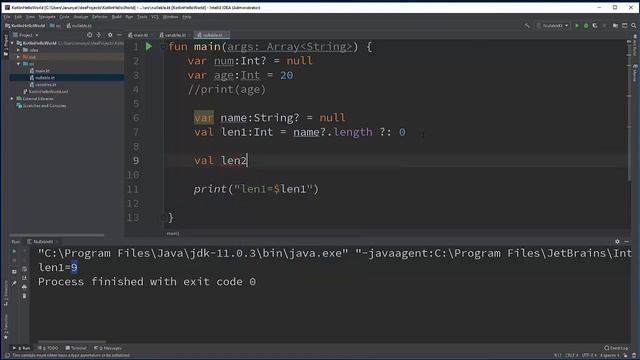The width and height of the screenshot is (640, 360).
Task: Open the Tools menu
Action: pyautogui.click(x=142, y=17)
